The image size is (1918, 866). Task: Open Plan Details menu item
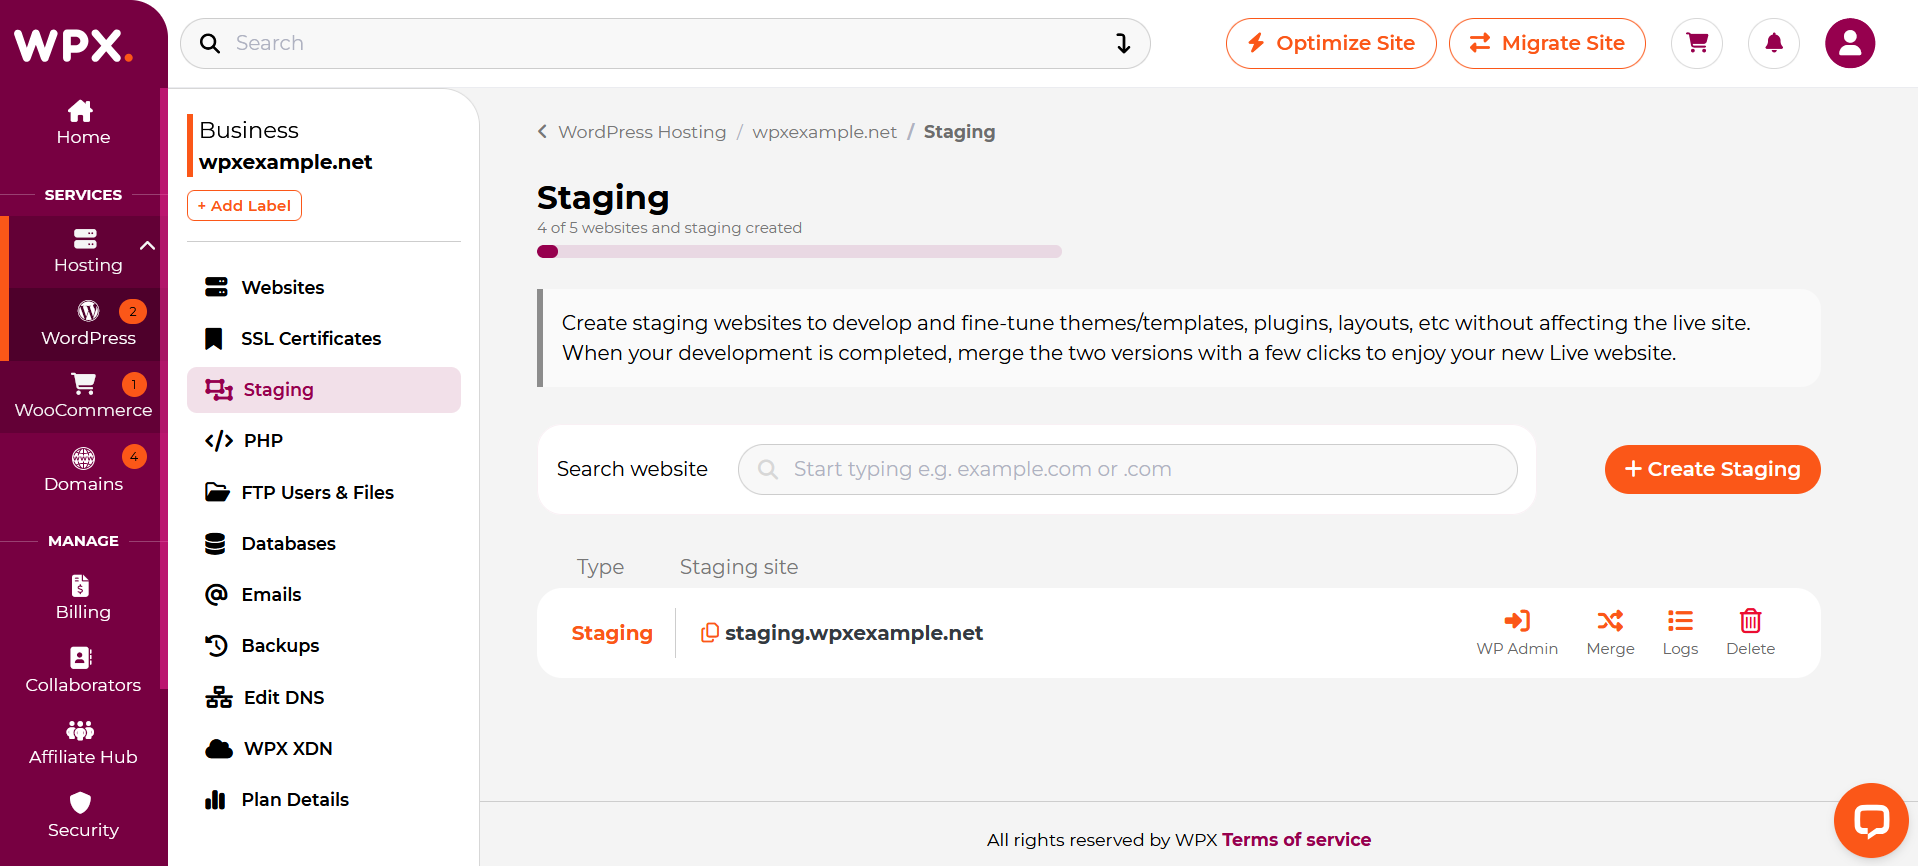coord(324,799)
